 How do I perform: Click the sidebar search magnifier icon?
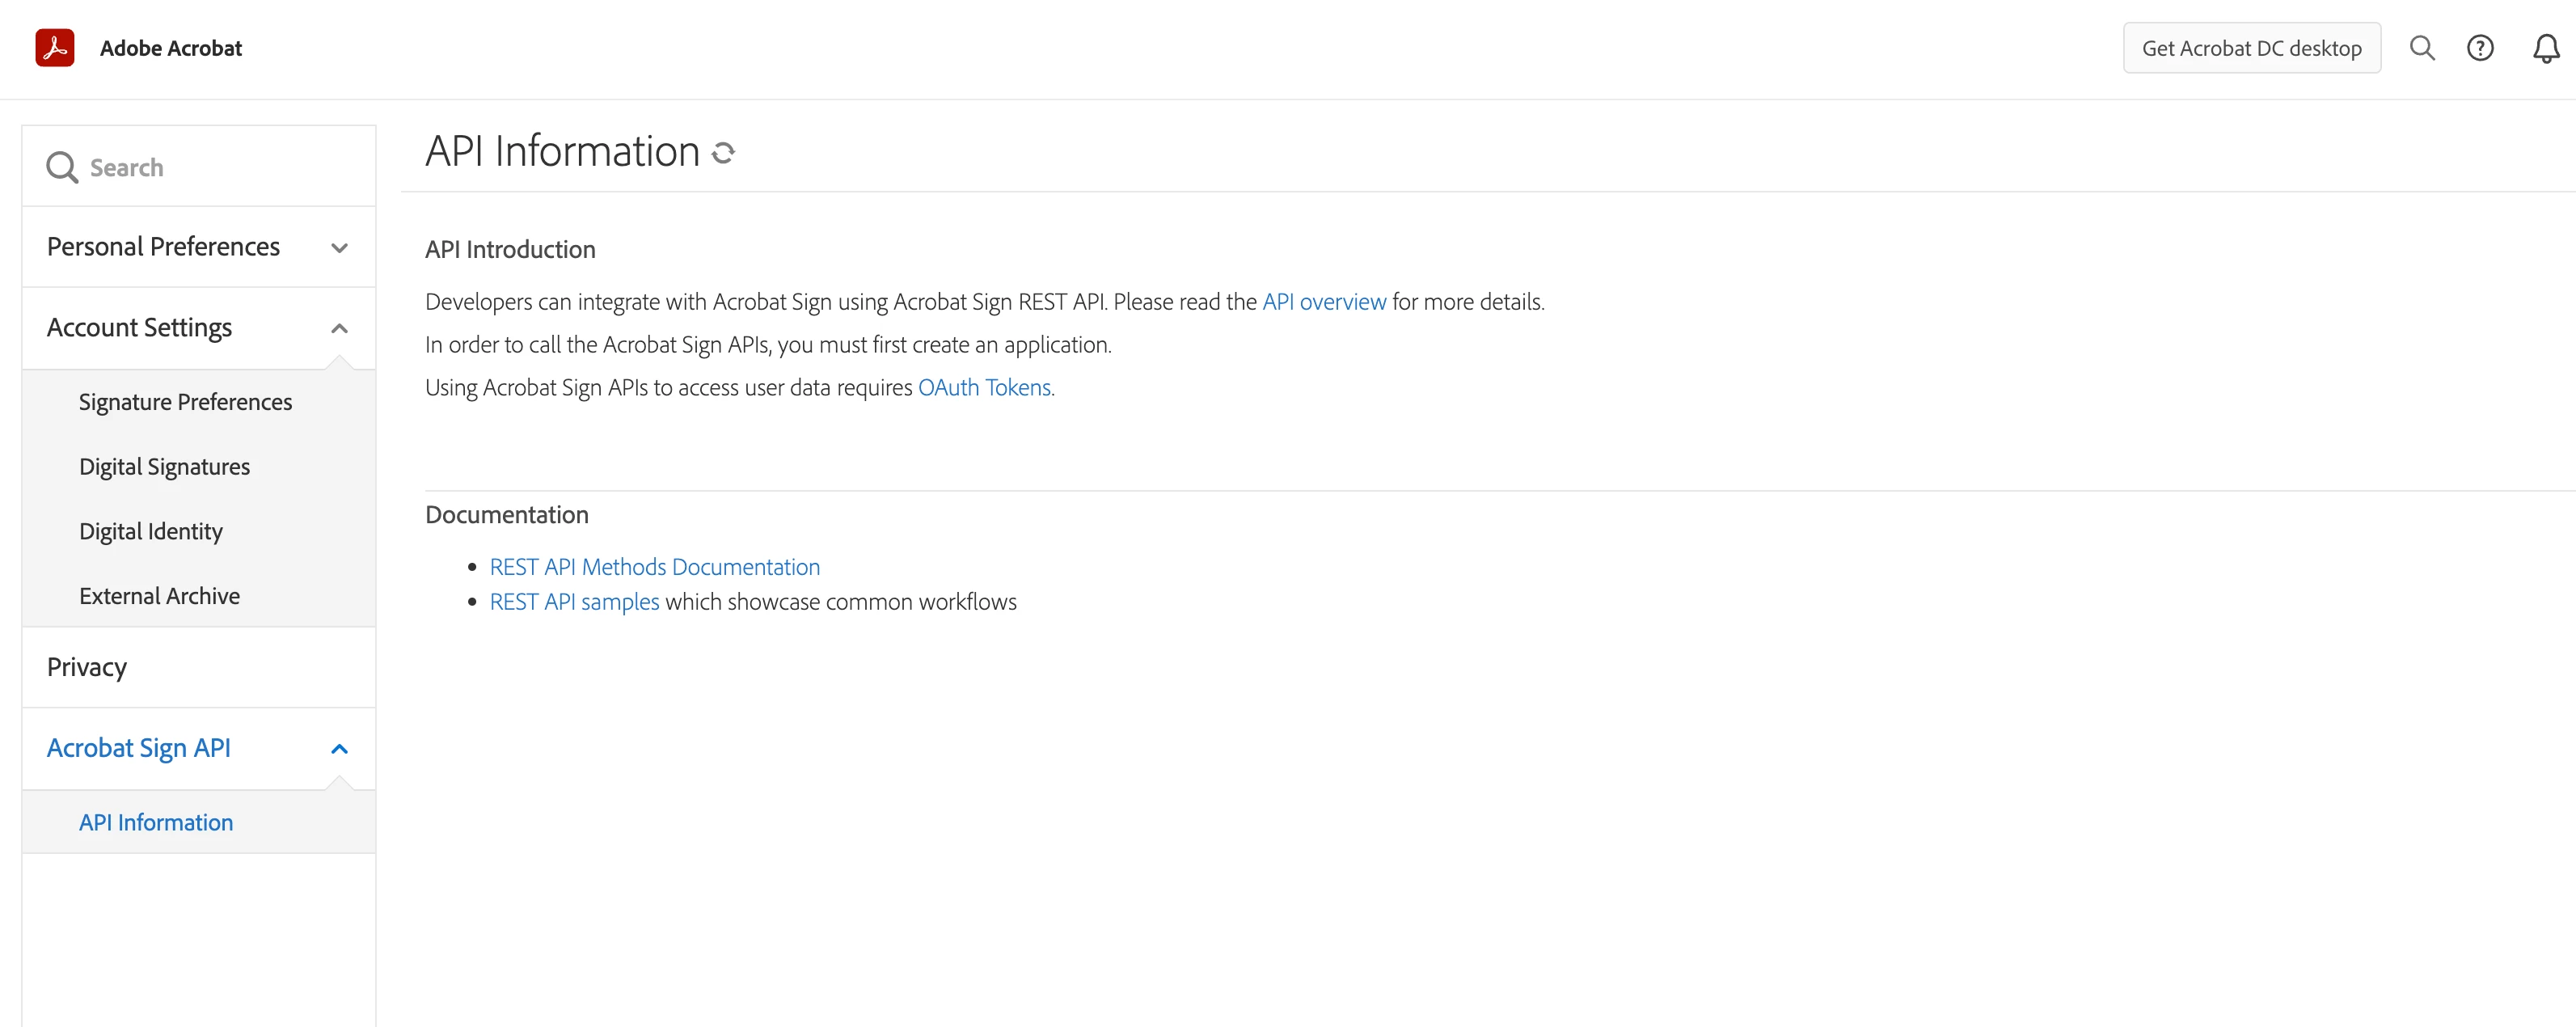click(62, 167)
